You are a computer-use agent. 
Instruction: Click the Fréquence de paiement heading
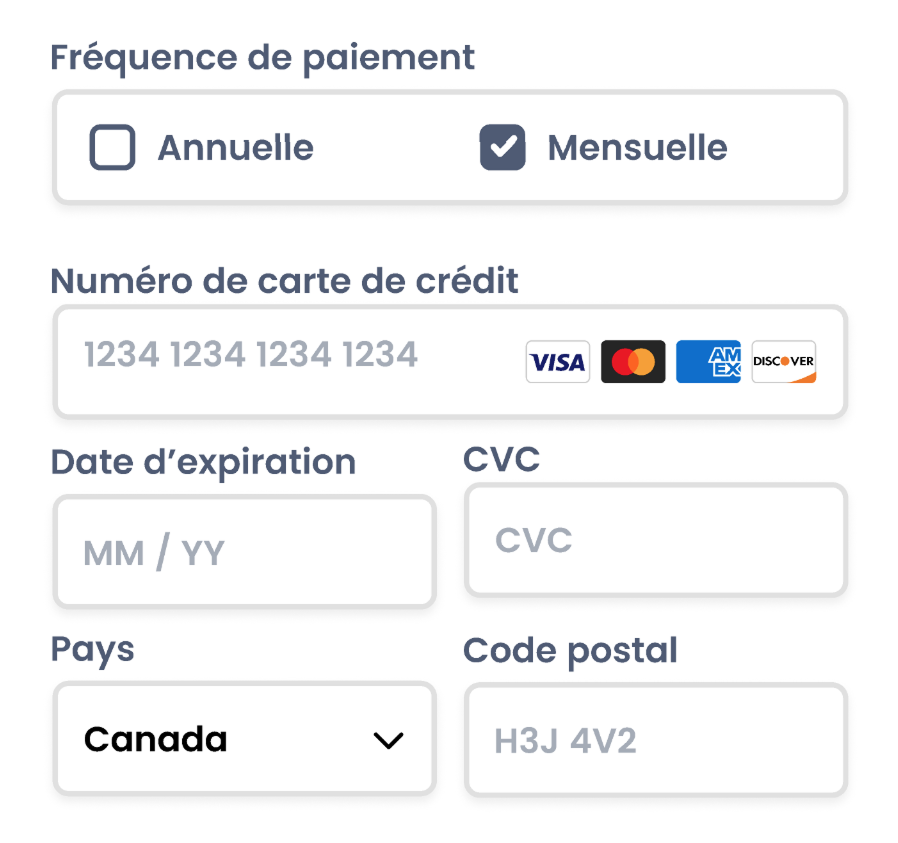(263, 58)
